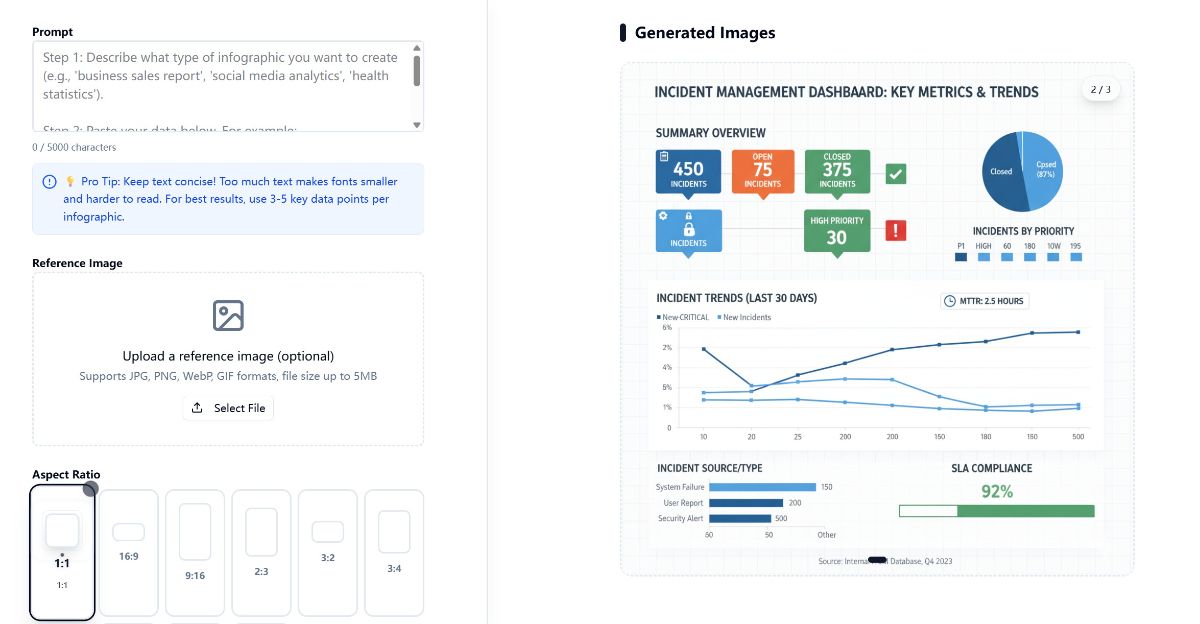Switch to 3:2 aspect ratio
The image size is (1200, 624).
(328, 552)
